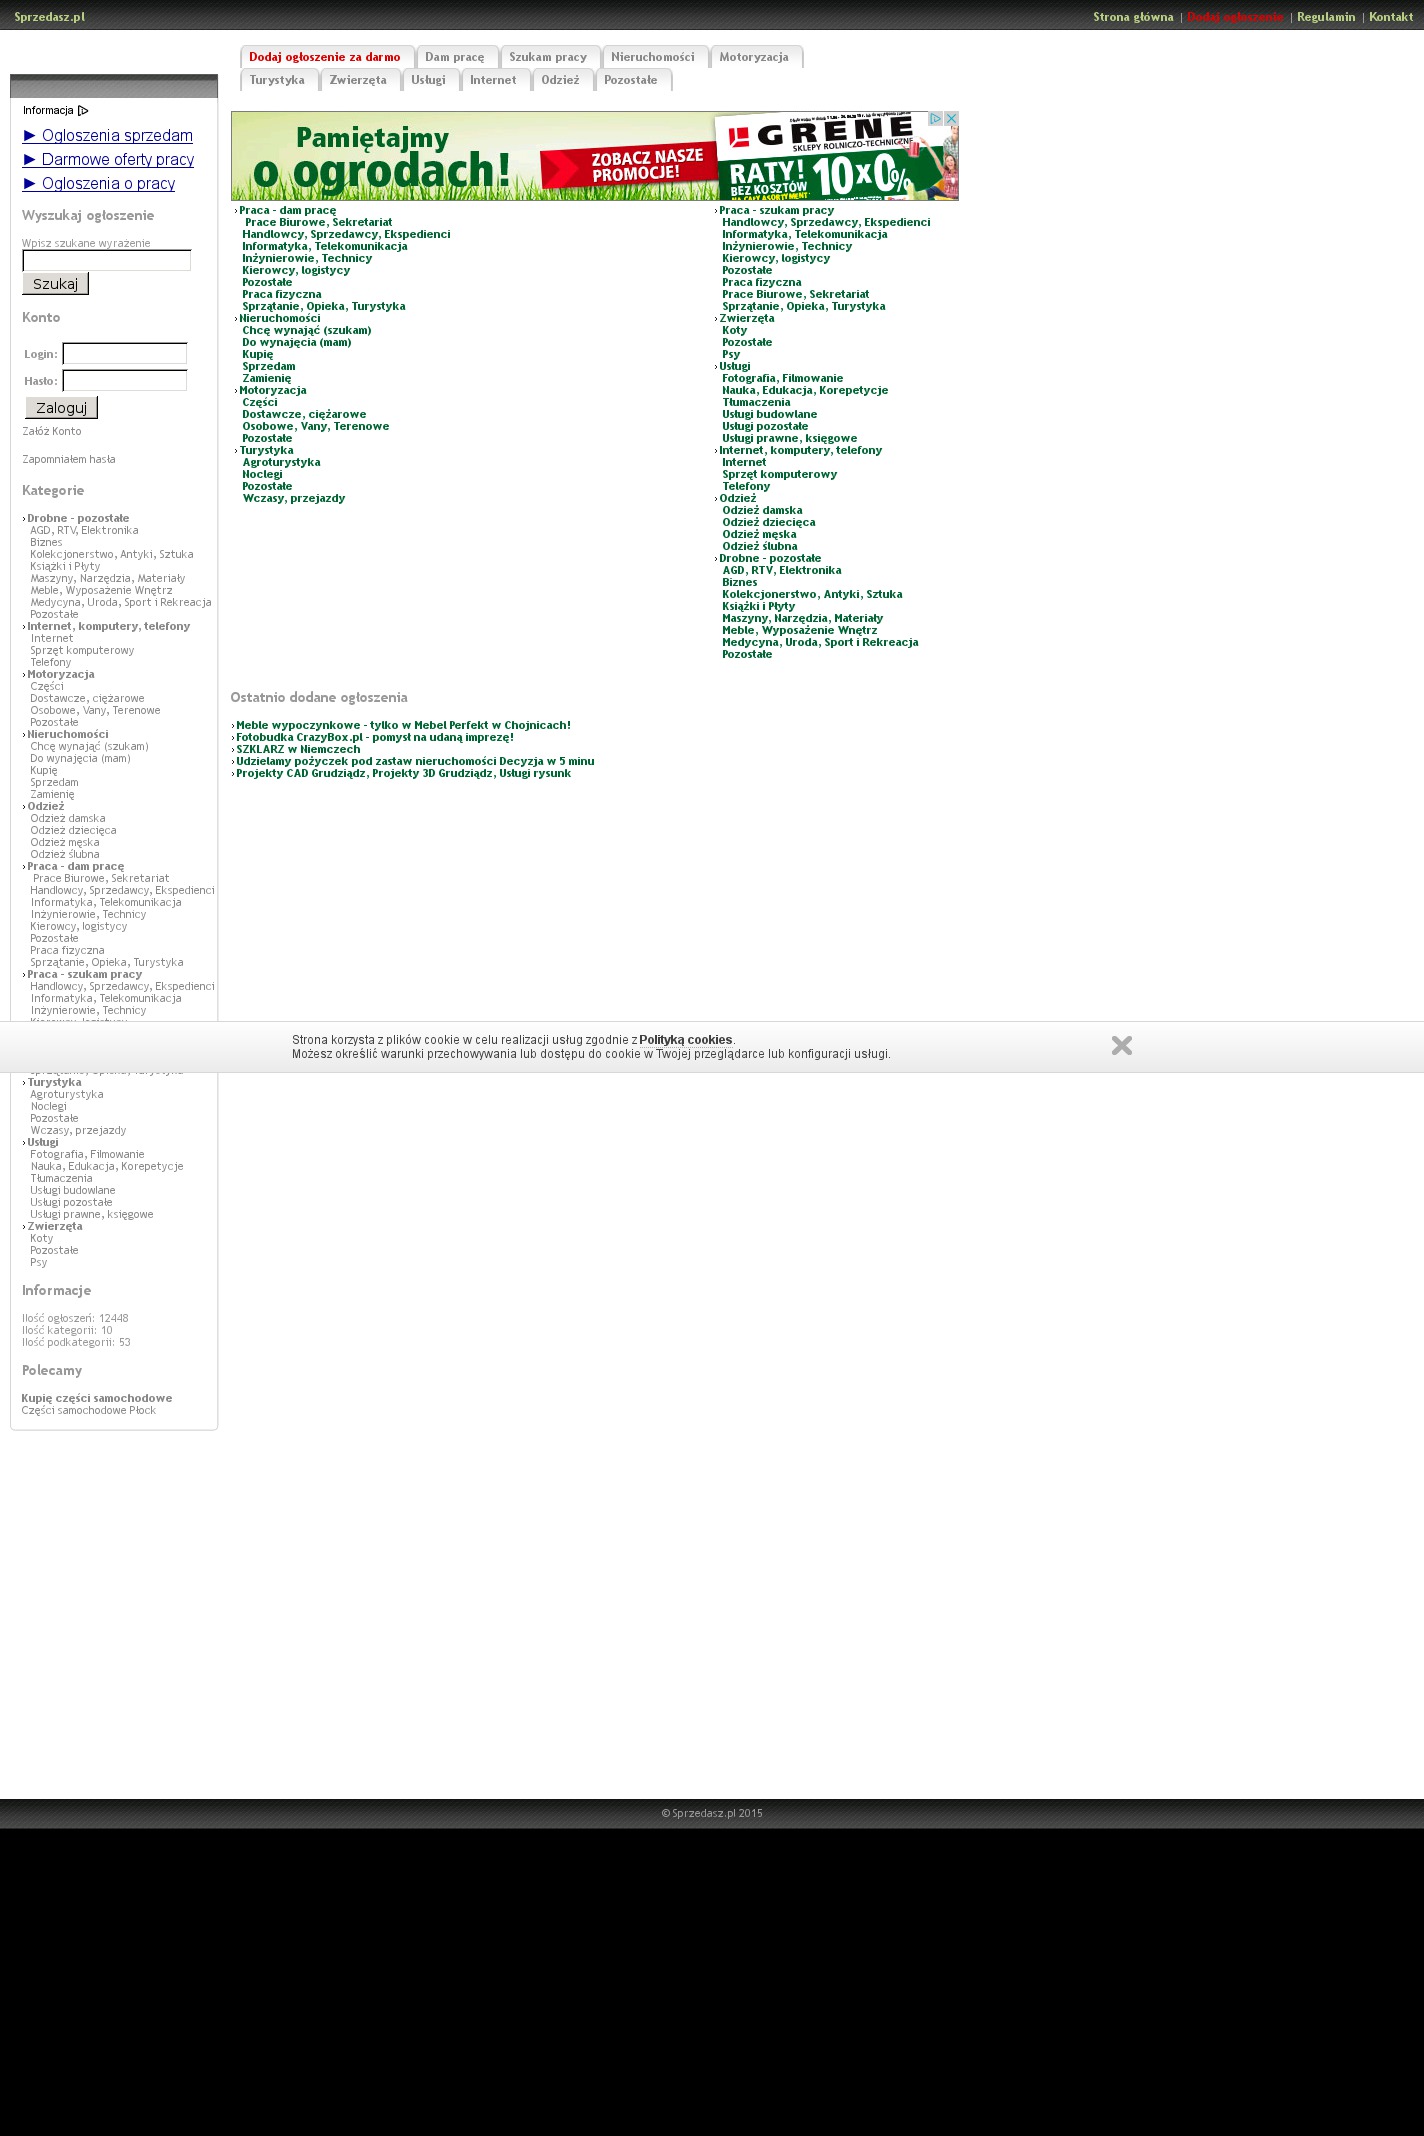Open the 'Turystyka' tab
Image resolution: width=1424 pixels, height=2136 pixels.
pos(277,80)
